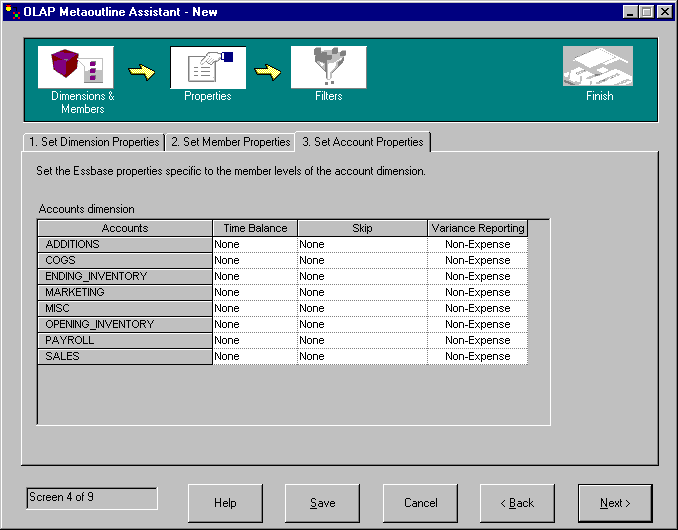
Task: Select the OPENING_INVENTORY account row header
Action: pyautogui.click(x=125, y=324)
